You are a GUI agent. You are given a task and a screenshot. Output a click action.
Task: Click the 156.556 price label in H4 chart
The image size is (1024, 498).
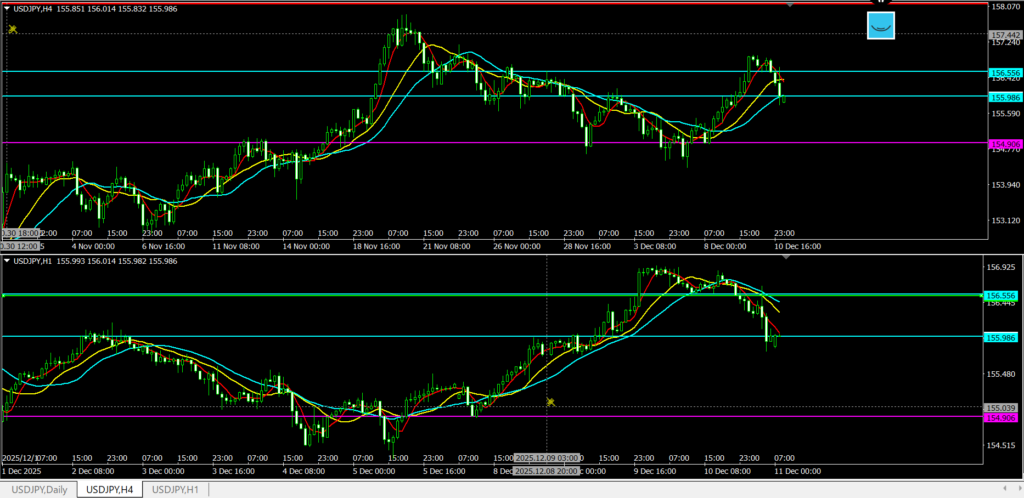point(1003,73)
